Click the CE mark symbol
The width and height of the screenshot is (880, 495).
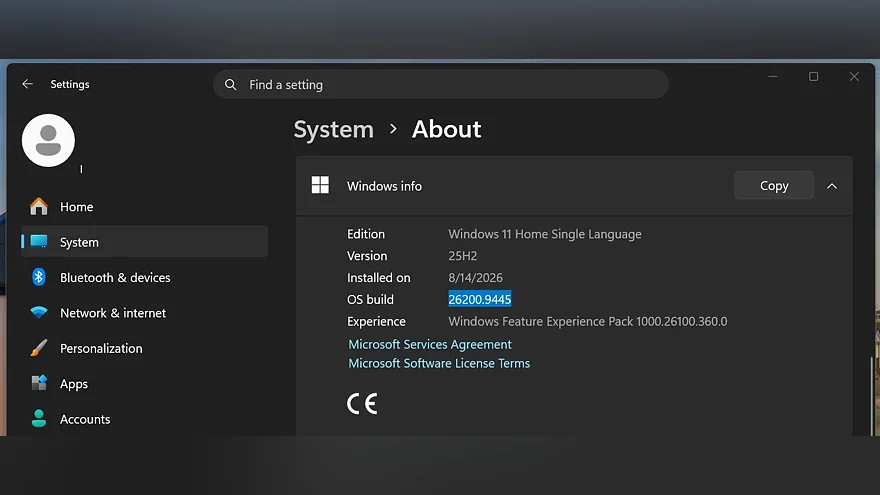(x=362, y=404)
